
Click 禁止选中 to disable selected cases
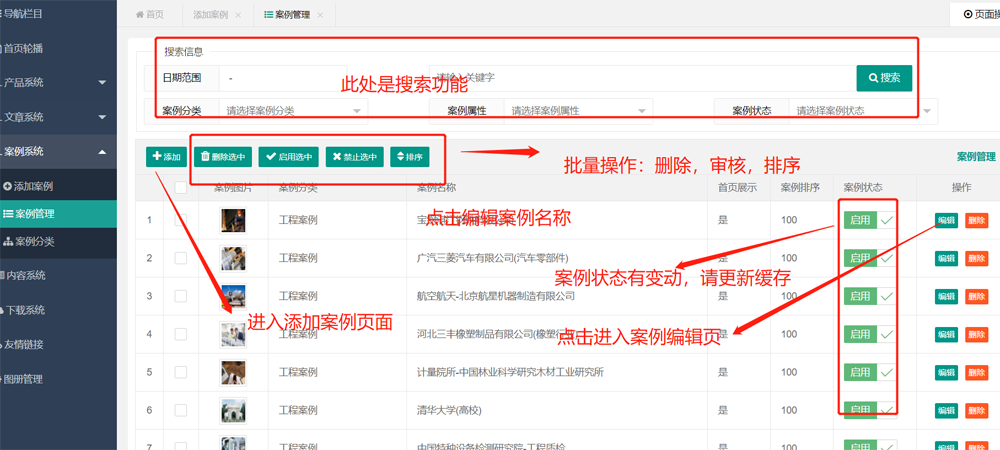(355, 157)
